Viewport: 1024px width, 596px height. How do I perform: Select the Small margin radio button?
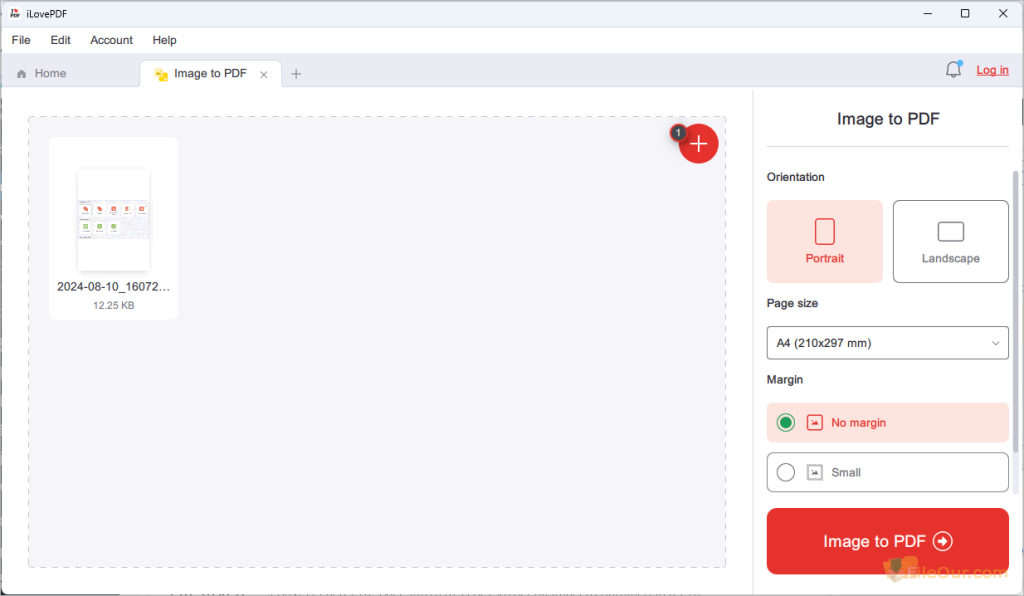[785, 472]
